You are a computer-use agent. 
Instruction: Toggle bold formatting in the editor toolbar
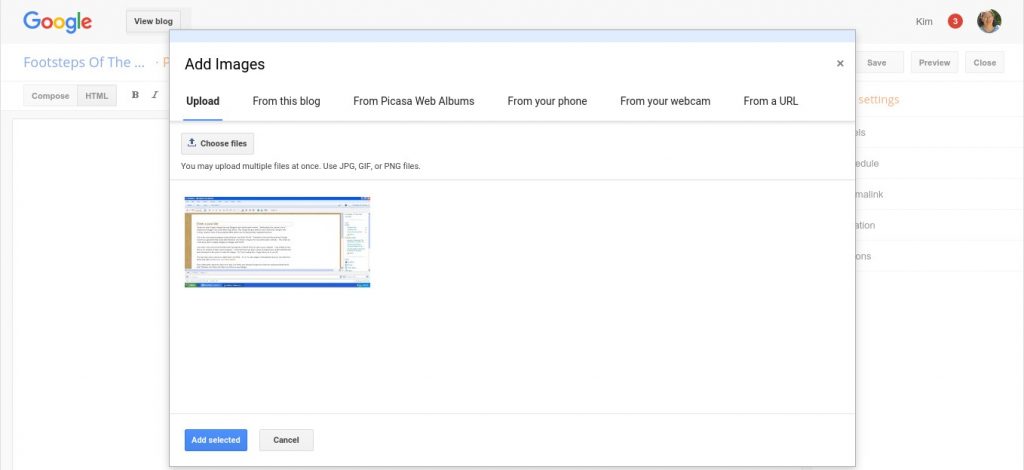[135, 95]
